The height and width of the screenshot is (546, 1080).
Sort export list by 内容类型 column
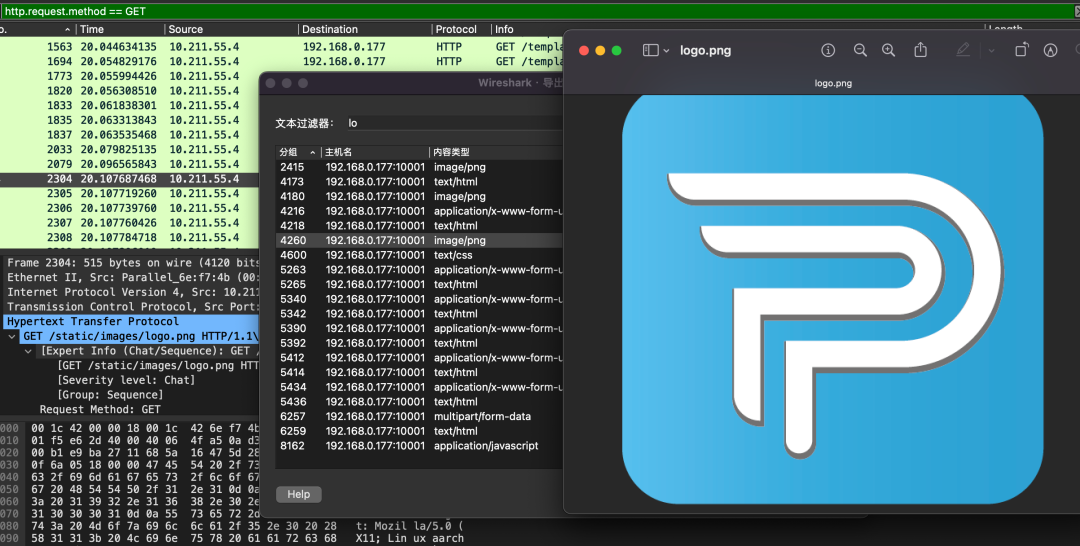coord(496,152)
